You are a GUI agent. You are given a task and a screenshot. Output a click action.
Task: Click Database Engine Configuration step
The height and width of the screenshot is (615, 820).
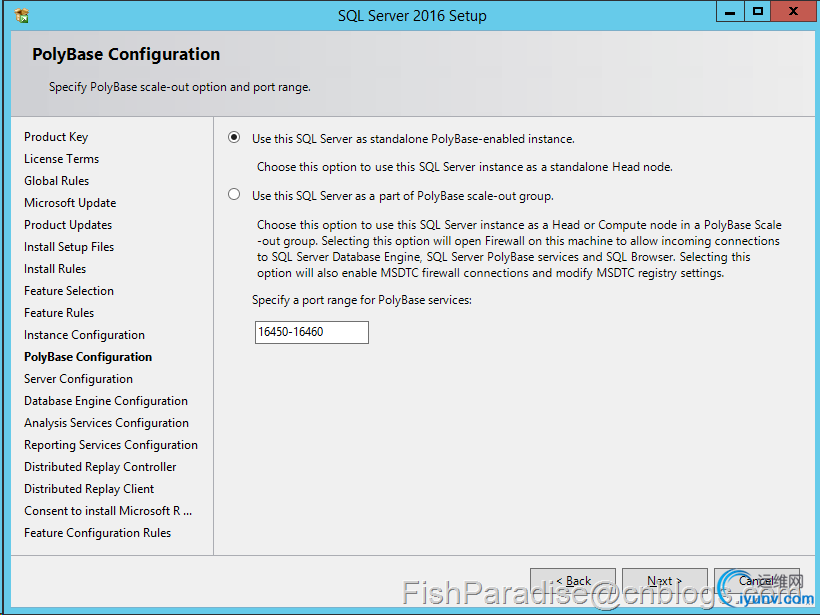pos(106,401)
